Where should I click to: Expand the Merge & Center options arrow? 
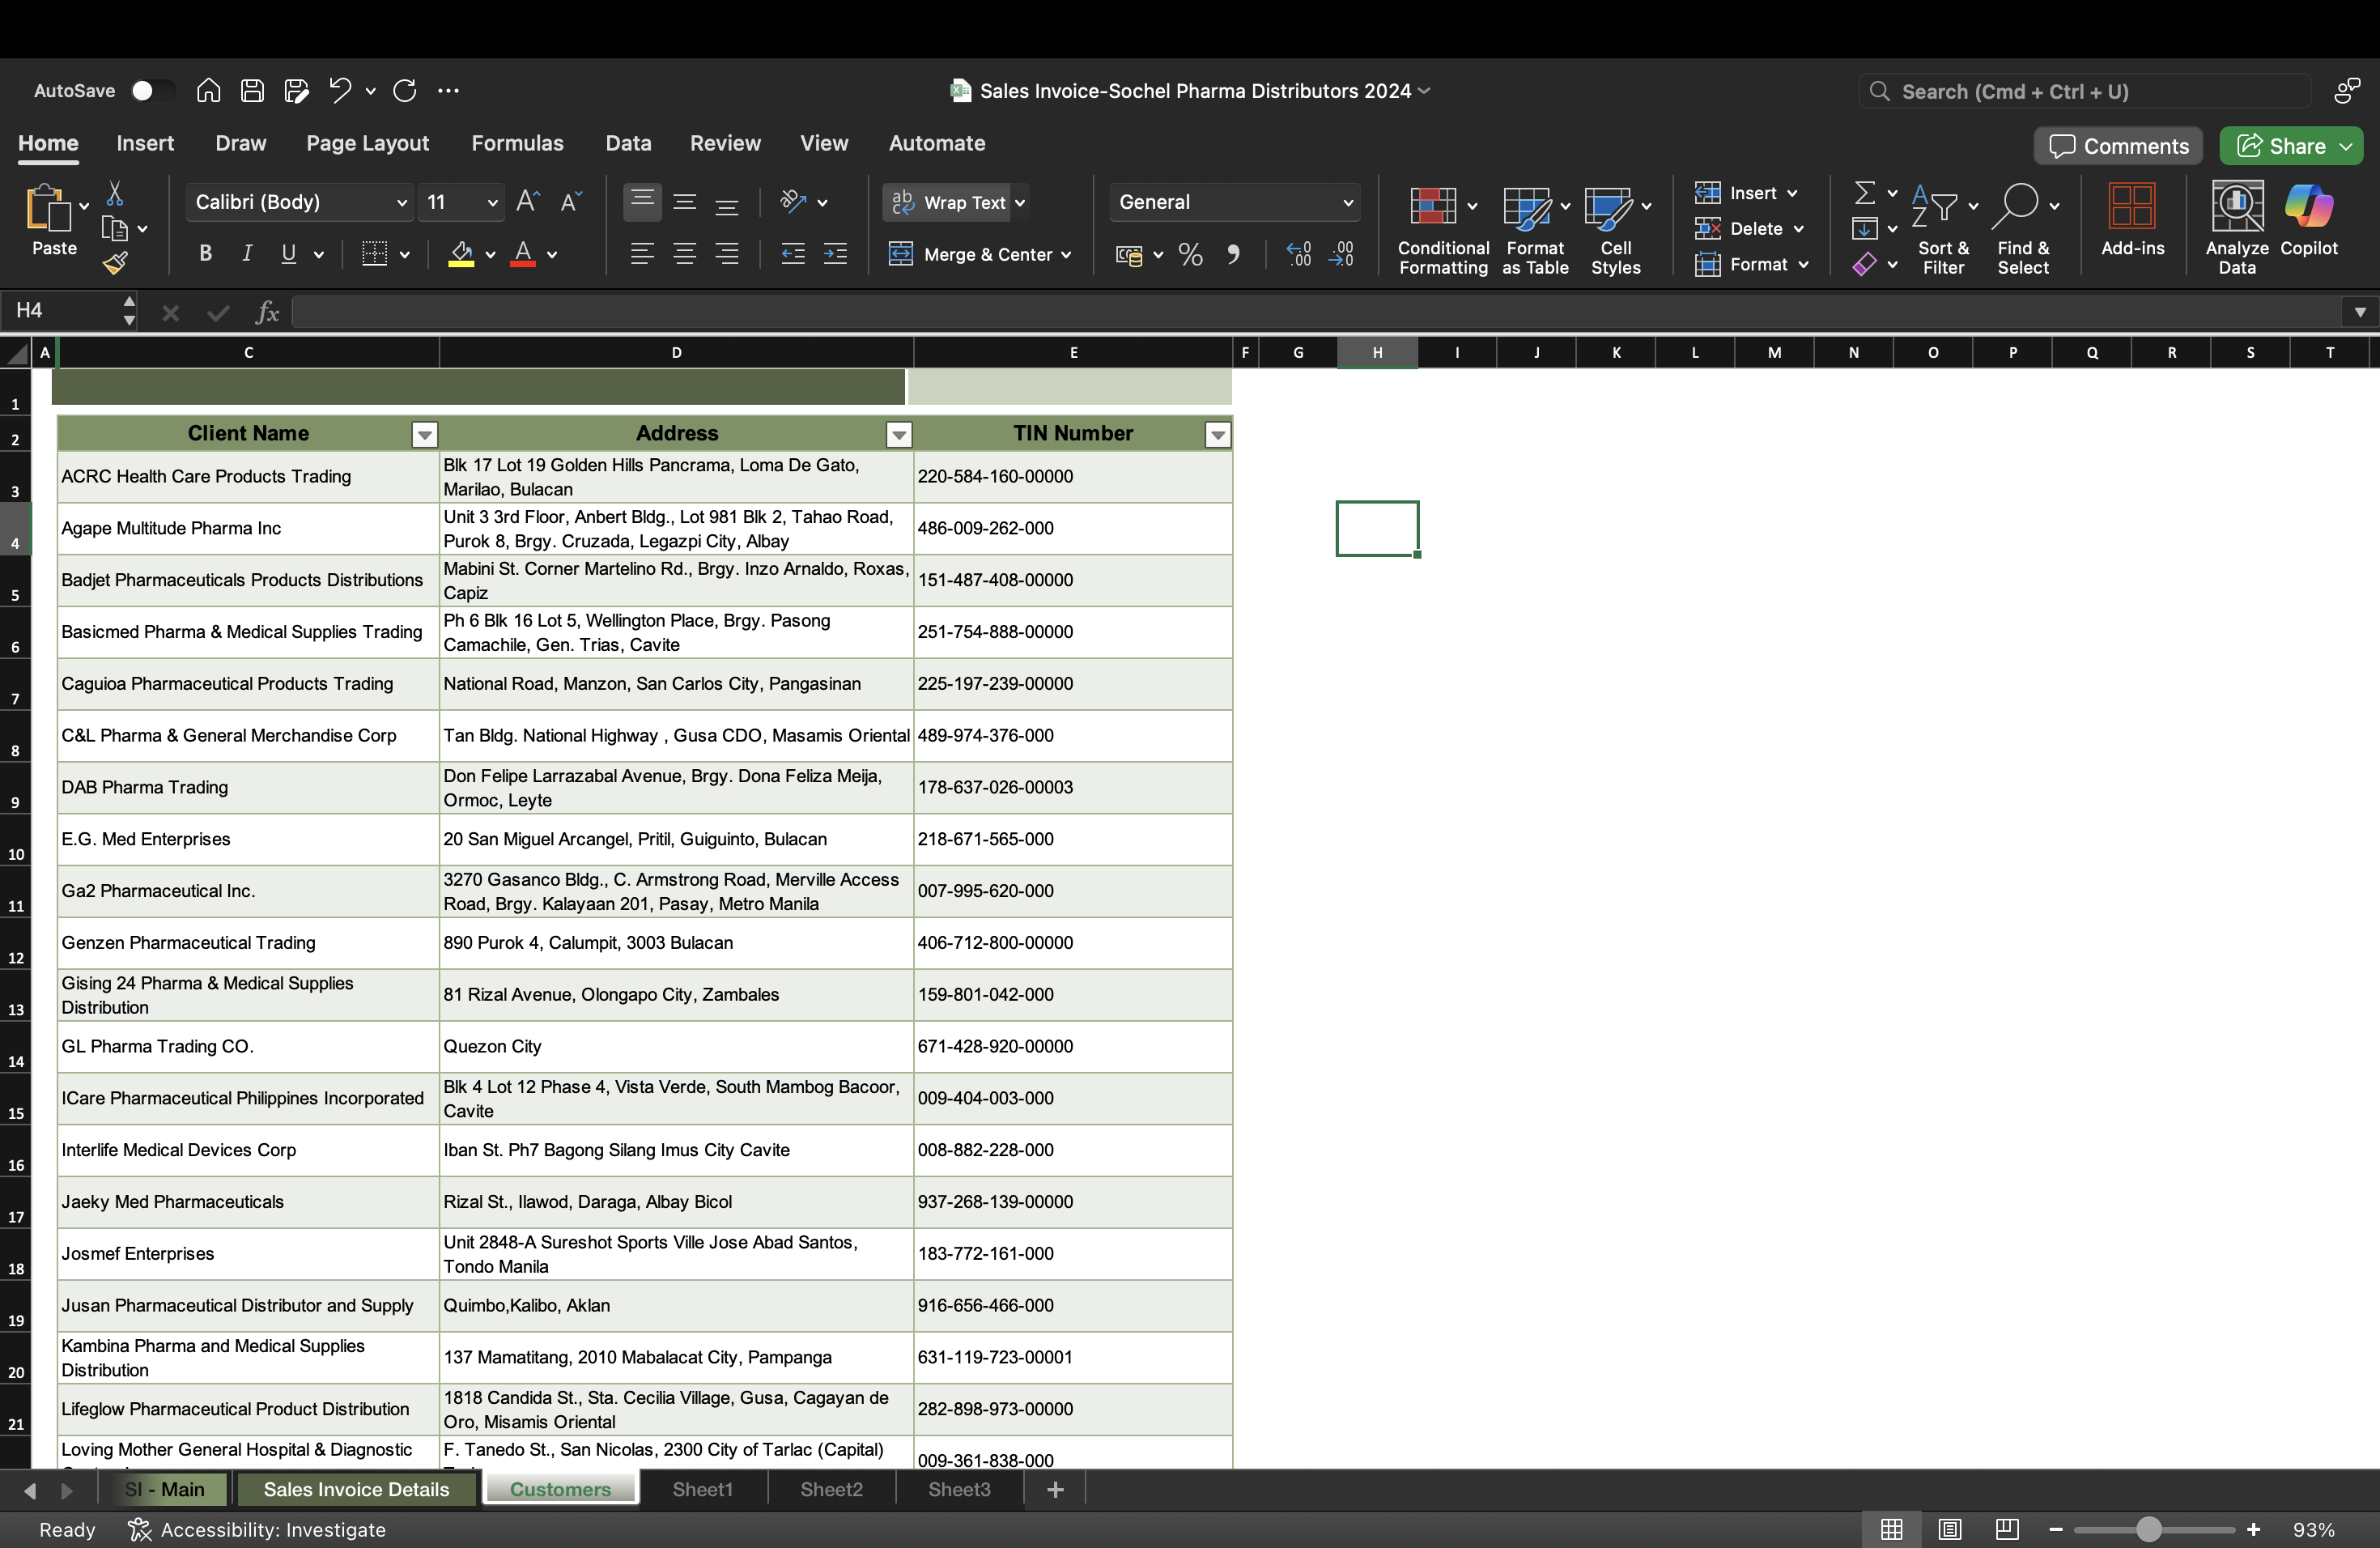click(x=1067, y=255)
